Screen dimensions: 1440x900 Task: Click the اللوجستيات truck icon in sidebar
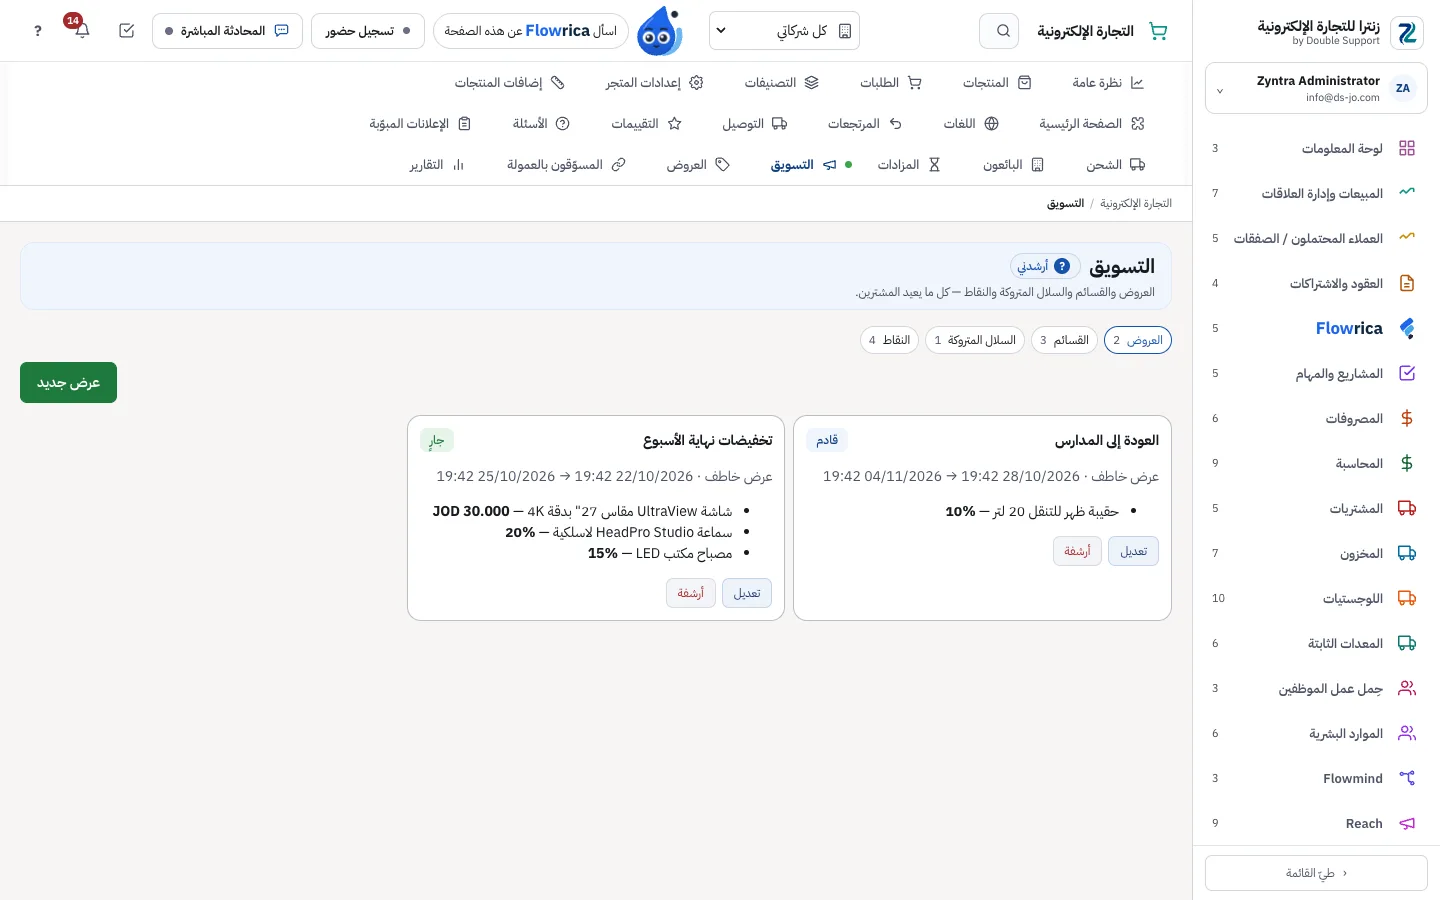(x=1407, y=598)
